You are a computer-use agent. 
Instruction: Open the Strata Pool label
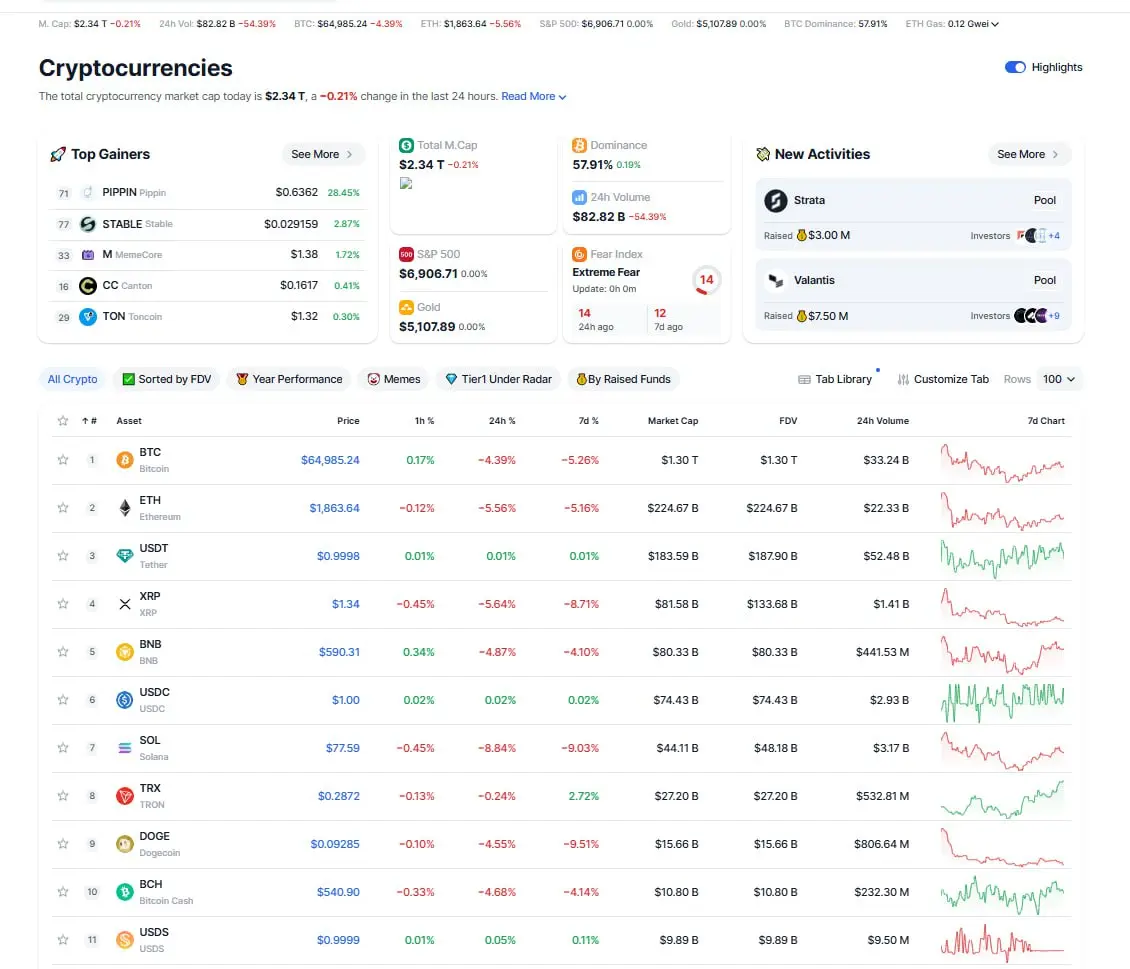pos(1044,200)
